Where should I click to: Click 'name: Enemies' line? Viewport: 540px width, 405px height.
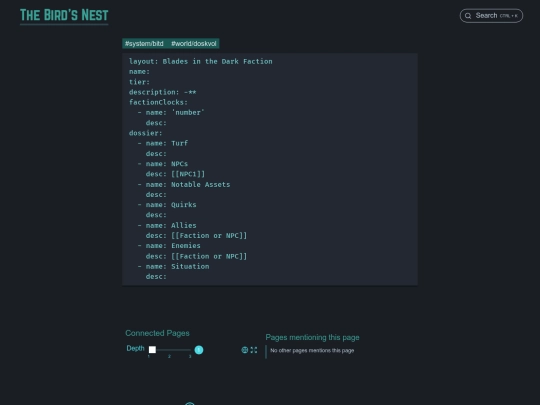173,246
